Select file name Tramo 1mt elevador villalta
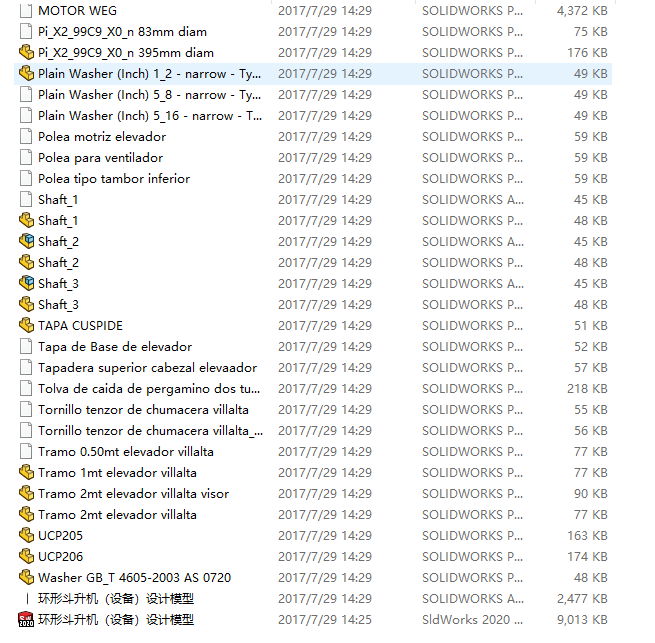The image size is (655, 643). [117, 473]
